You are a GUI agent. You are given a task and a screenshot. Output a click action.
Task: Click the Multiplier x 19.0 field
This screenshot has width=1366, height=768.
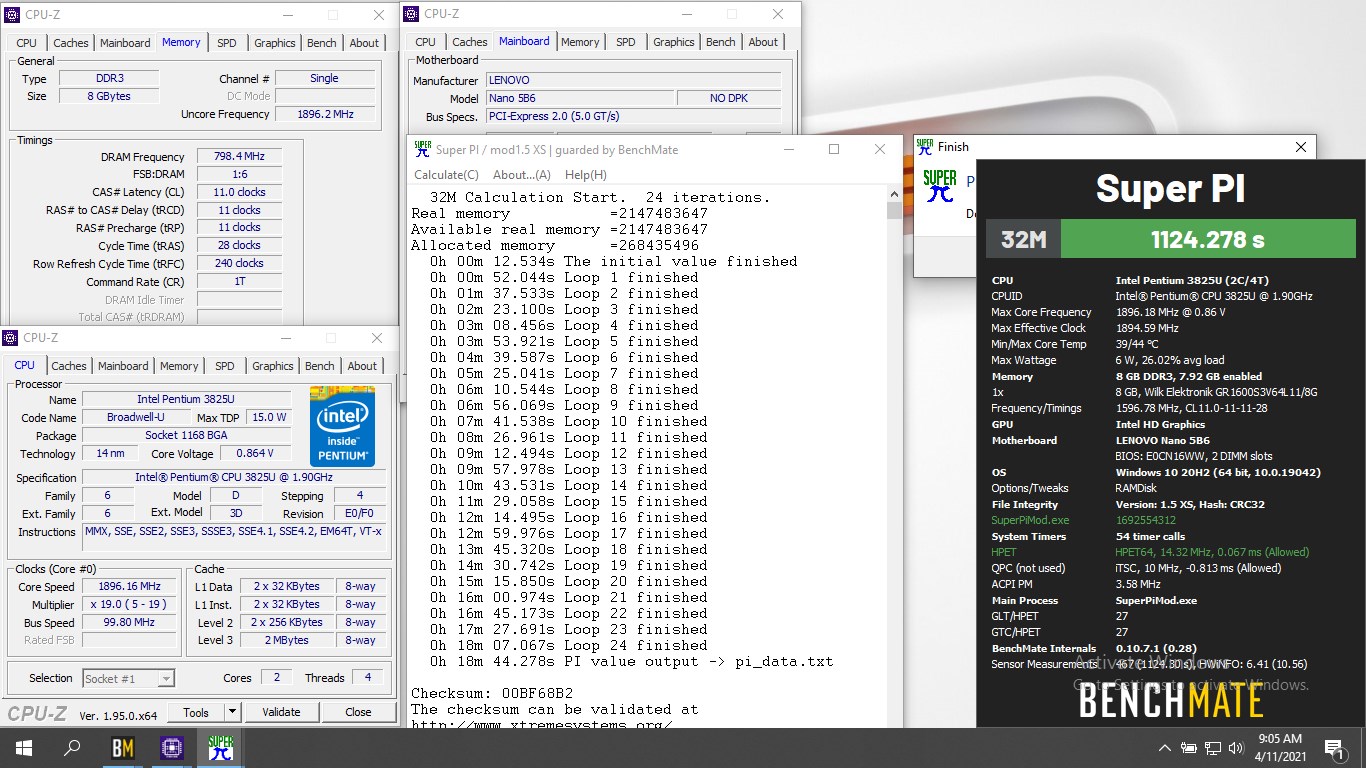pyautogui.click(x=130, y=605)
